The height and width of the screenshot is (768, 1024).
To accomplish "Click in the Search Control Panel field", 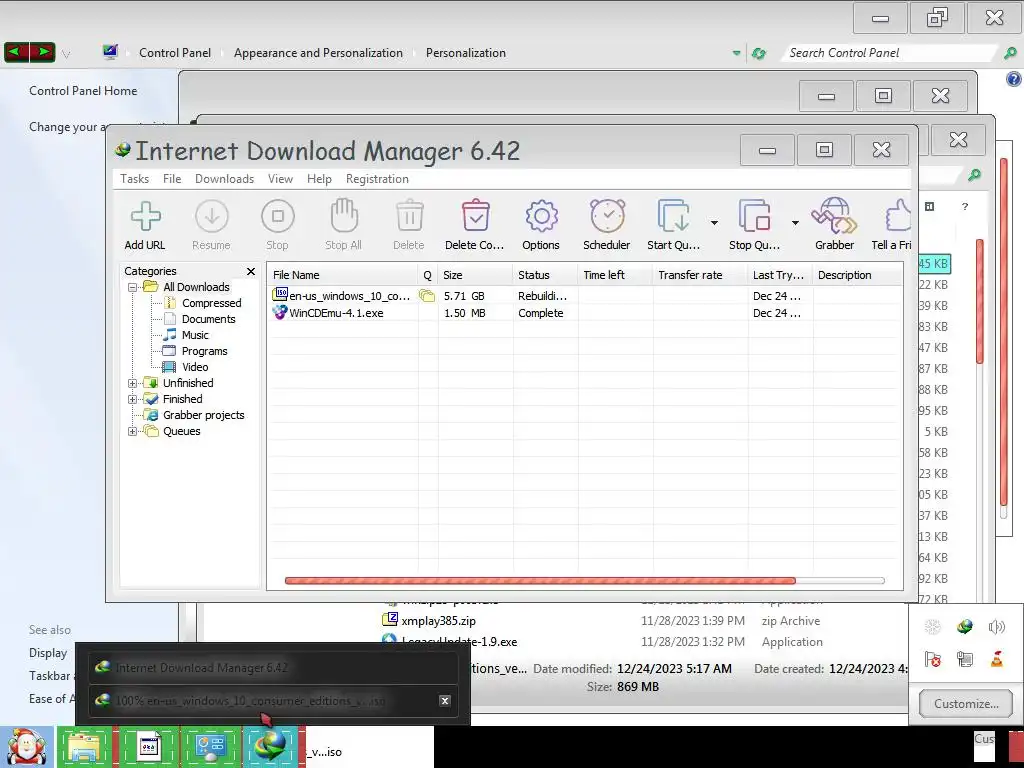I will click(888, 53).
